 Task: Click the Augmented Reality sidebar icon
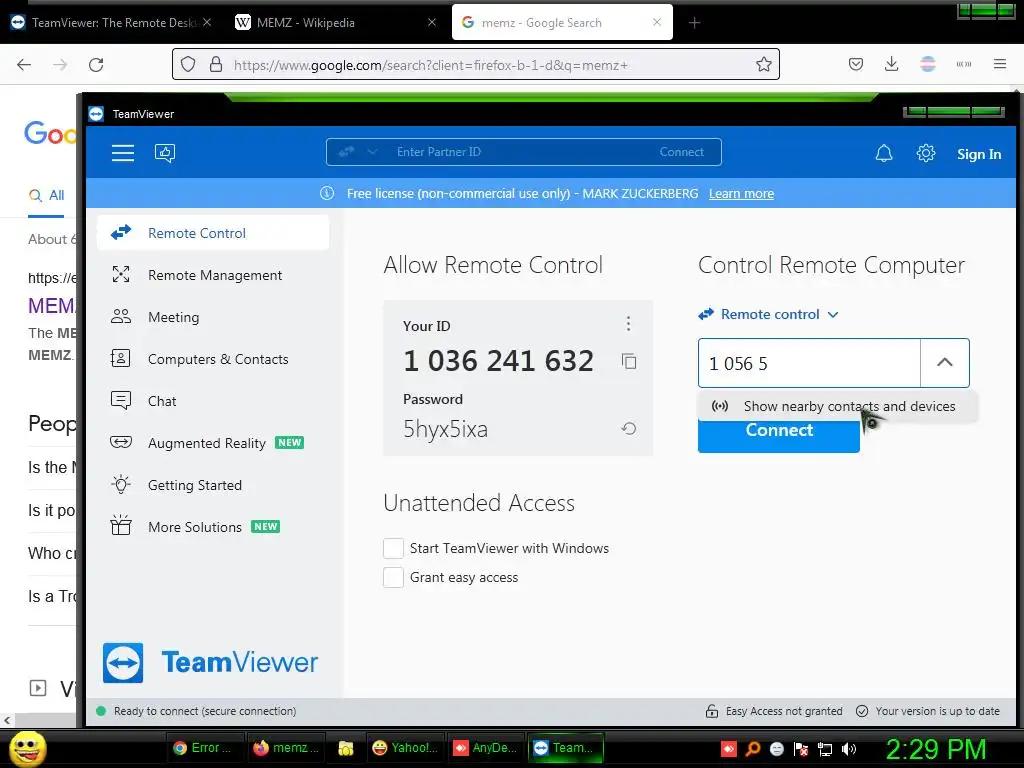[x=121, y=443]
